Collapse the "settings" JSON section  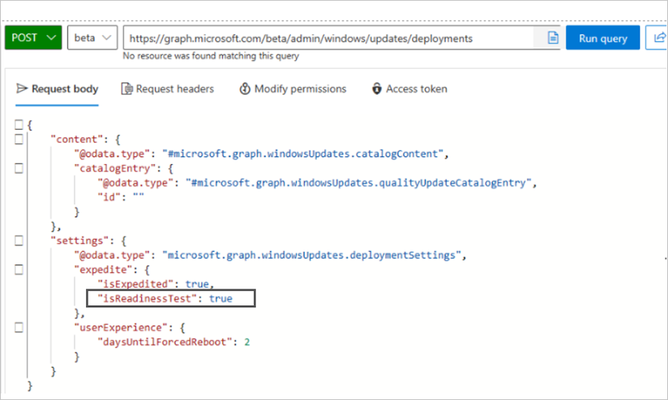tap(19, 241)
